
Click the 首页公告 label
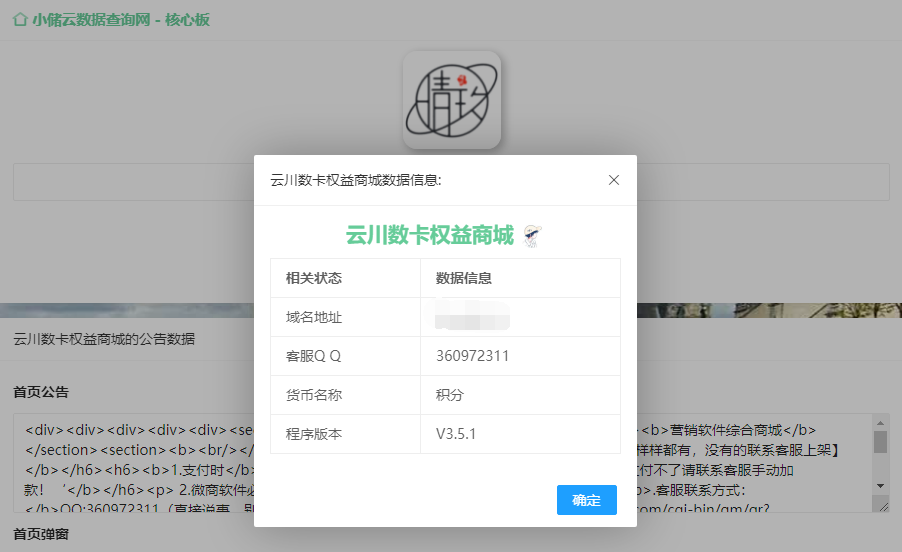pyautogui.click(x=41, y=392)
